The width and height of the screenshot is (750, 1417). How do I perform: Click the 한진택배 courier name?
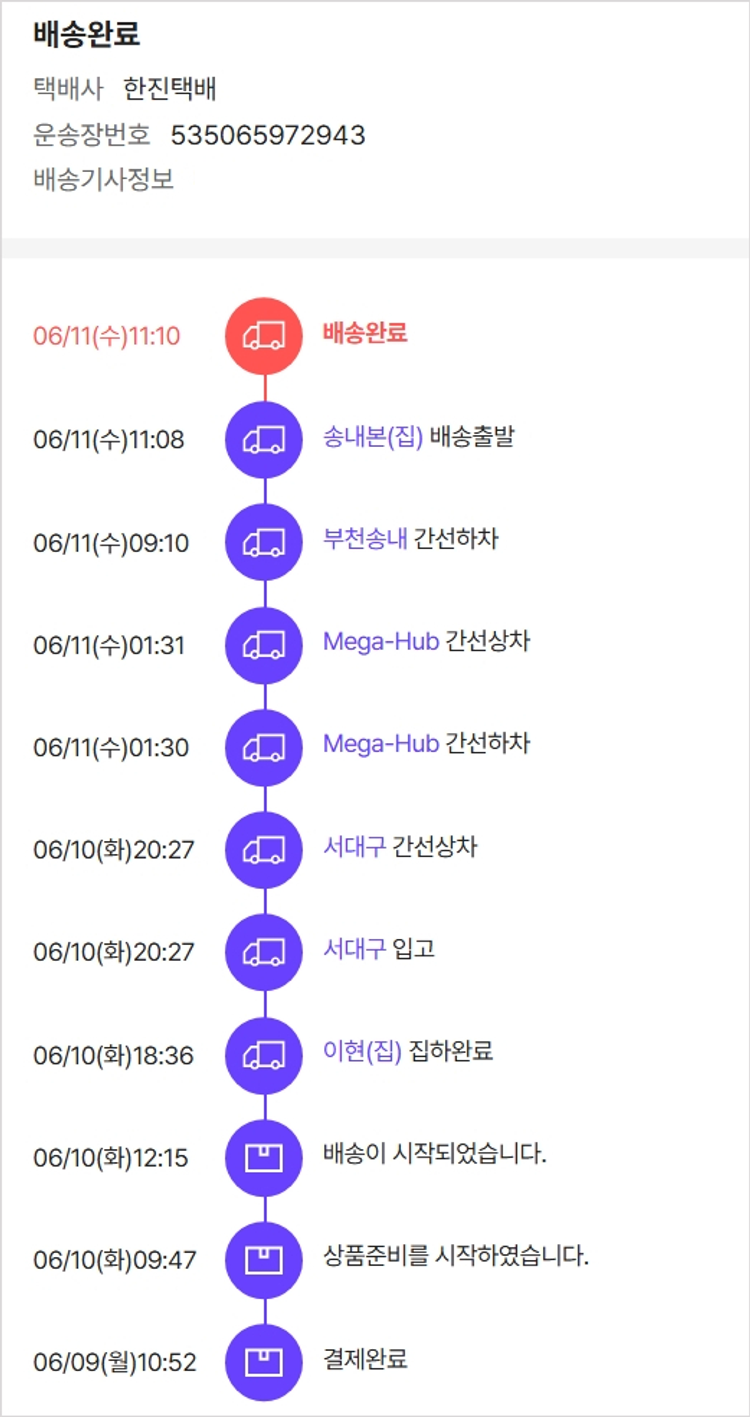point(170,90)
